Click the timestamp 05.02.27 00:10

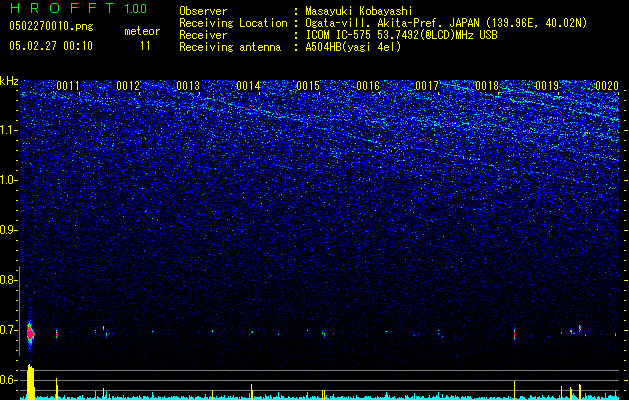coord(51,46)
